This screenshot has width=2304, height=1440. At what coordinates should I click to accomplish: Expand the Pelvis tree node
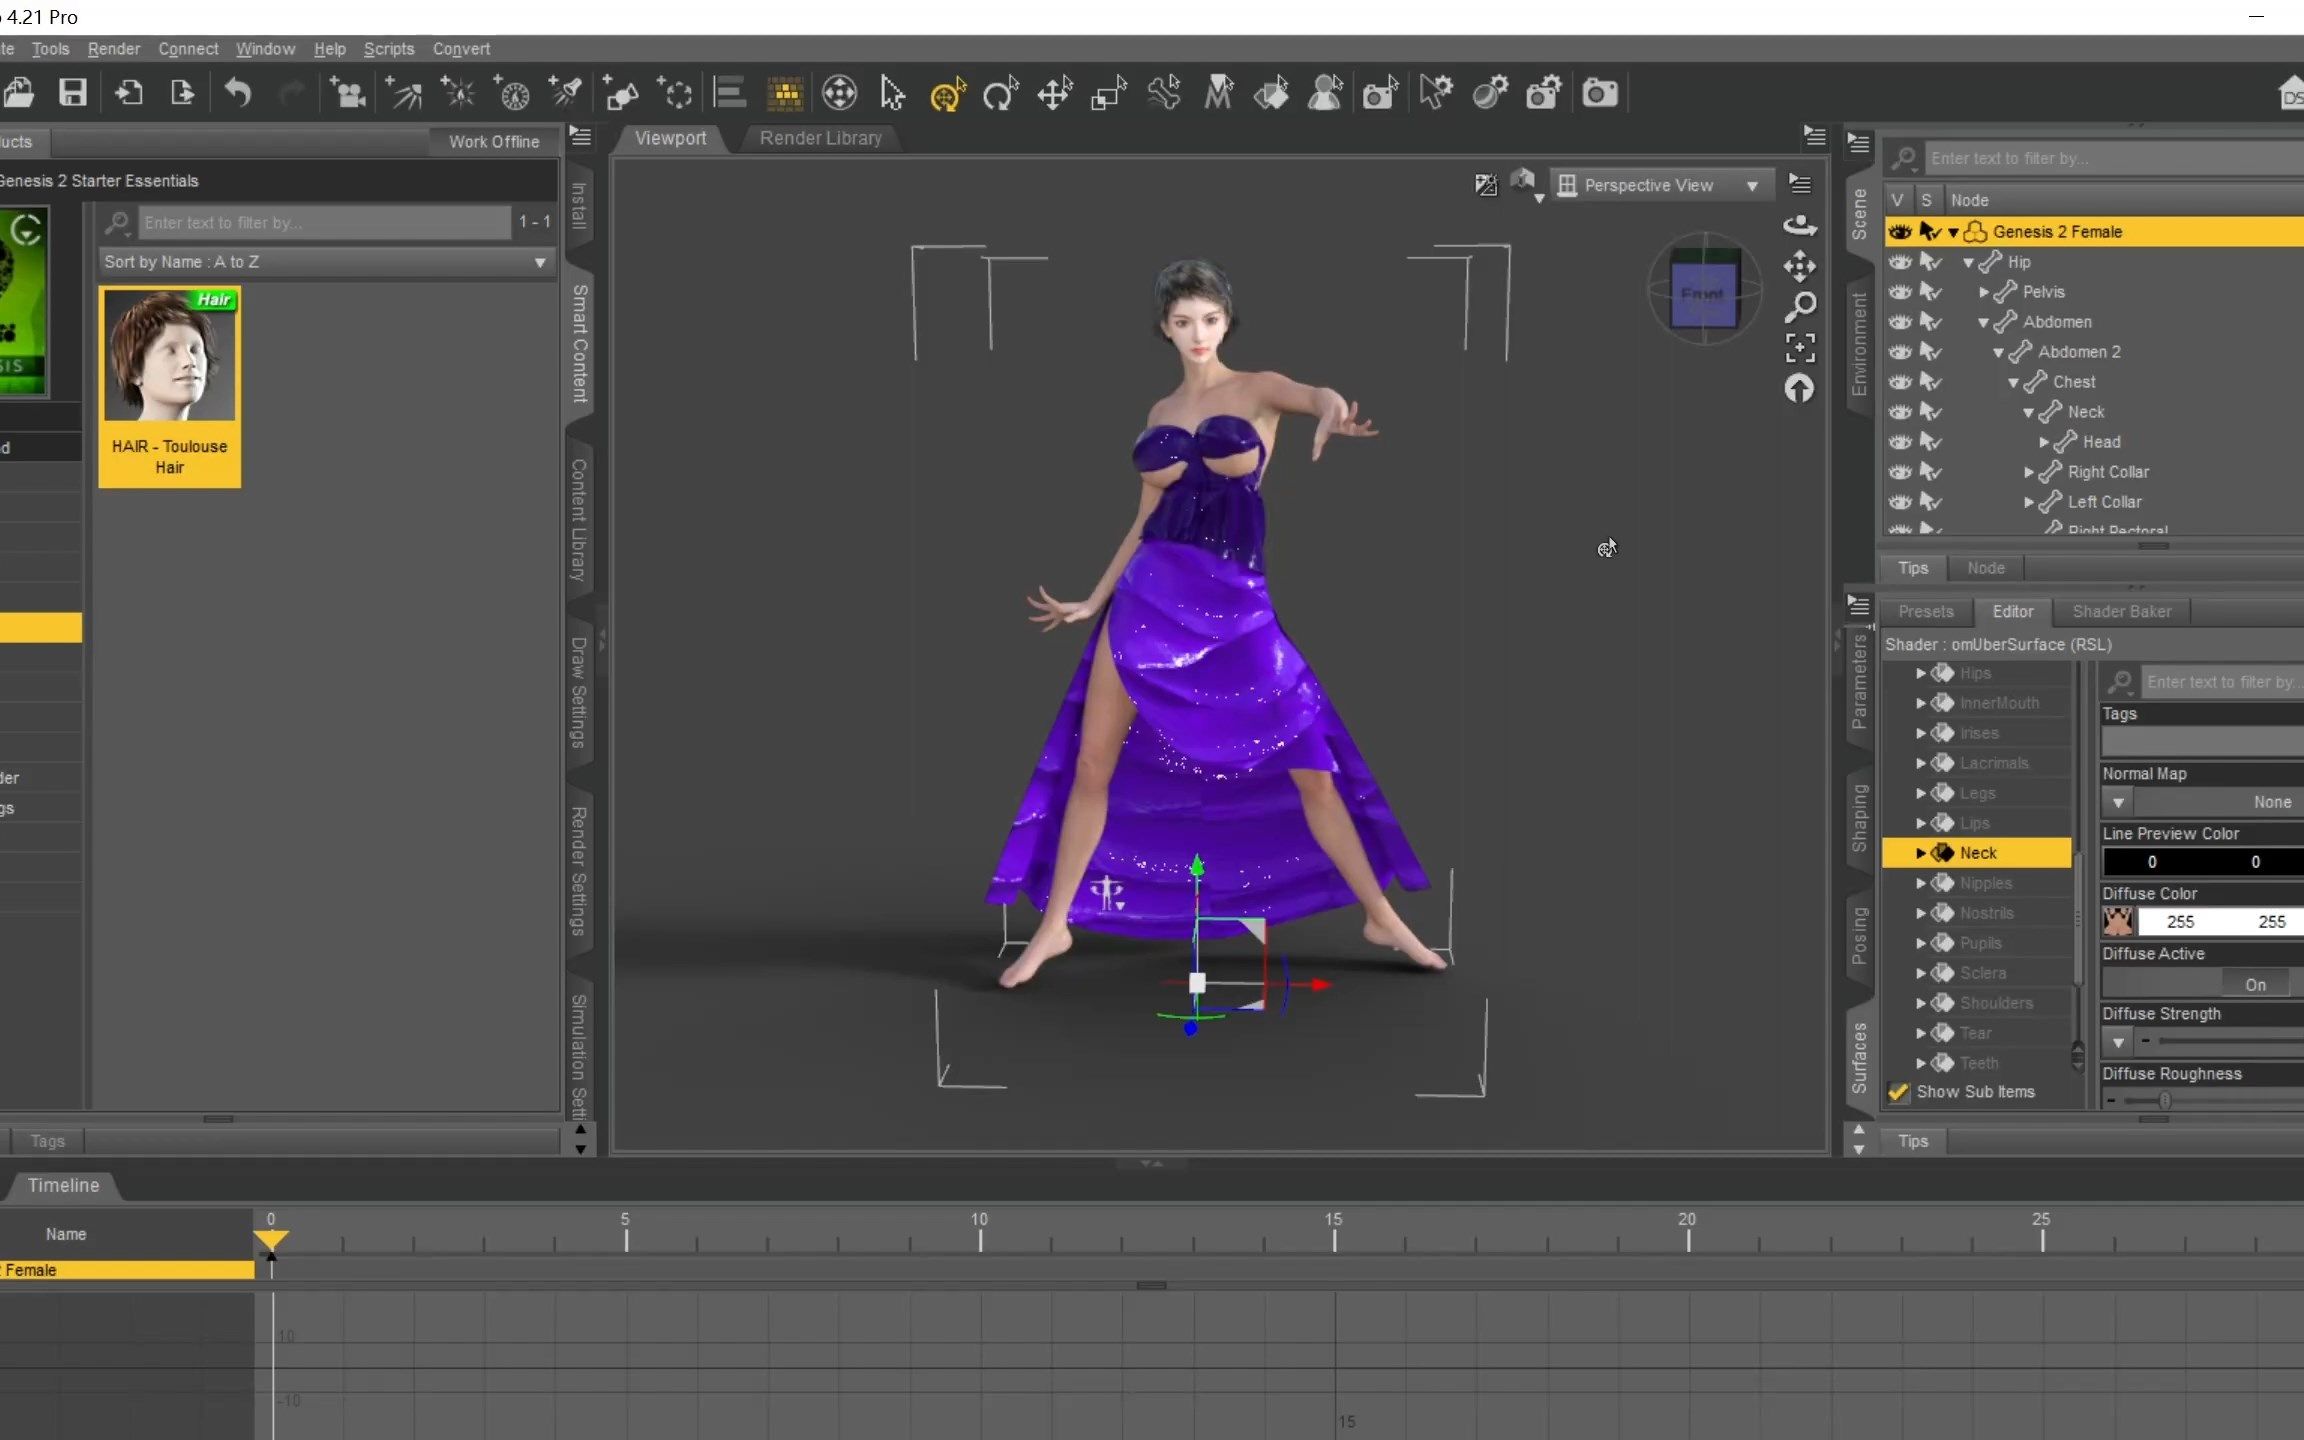pyautogui.click(x=1984, y=292)
